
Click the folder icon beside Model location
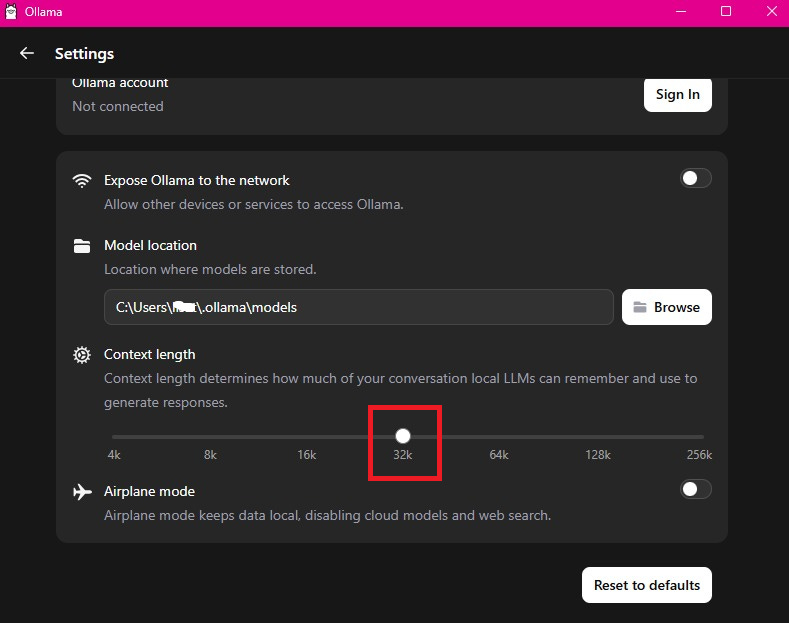[82, 246]
